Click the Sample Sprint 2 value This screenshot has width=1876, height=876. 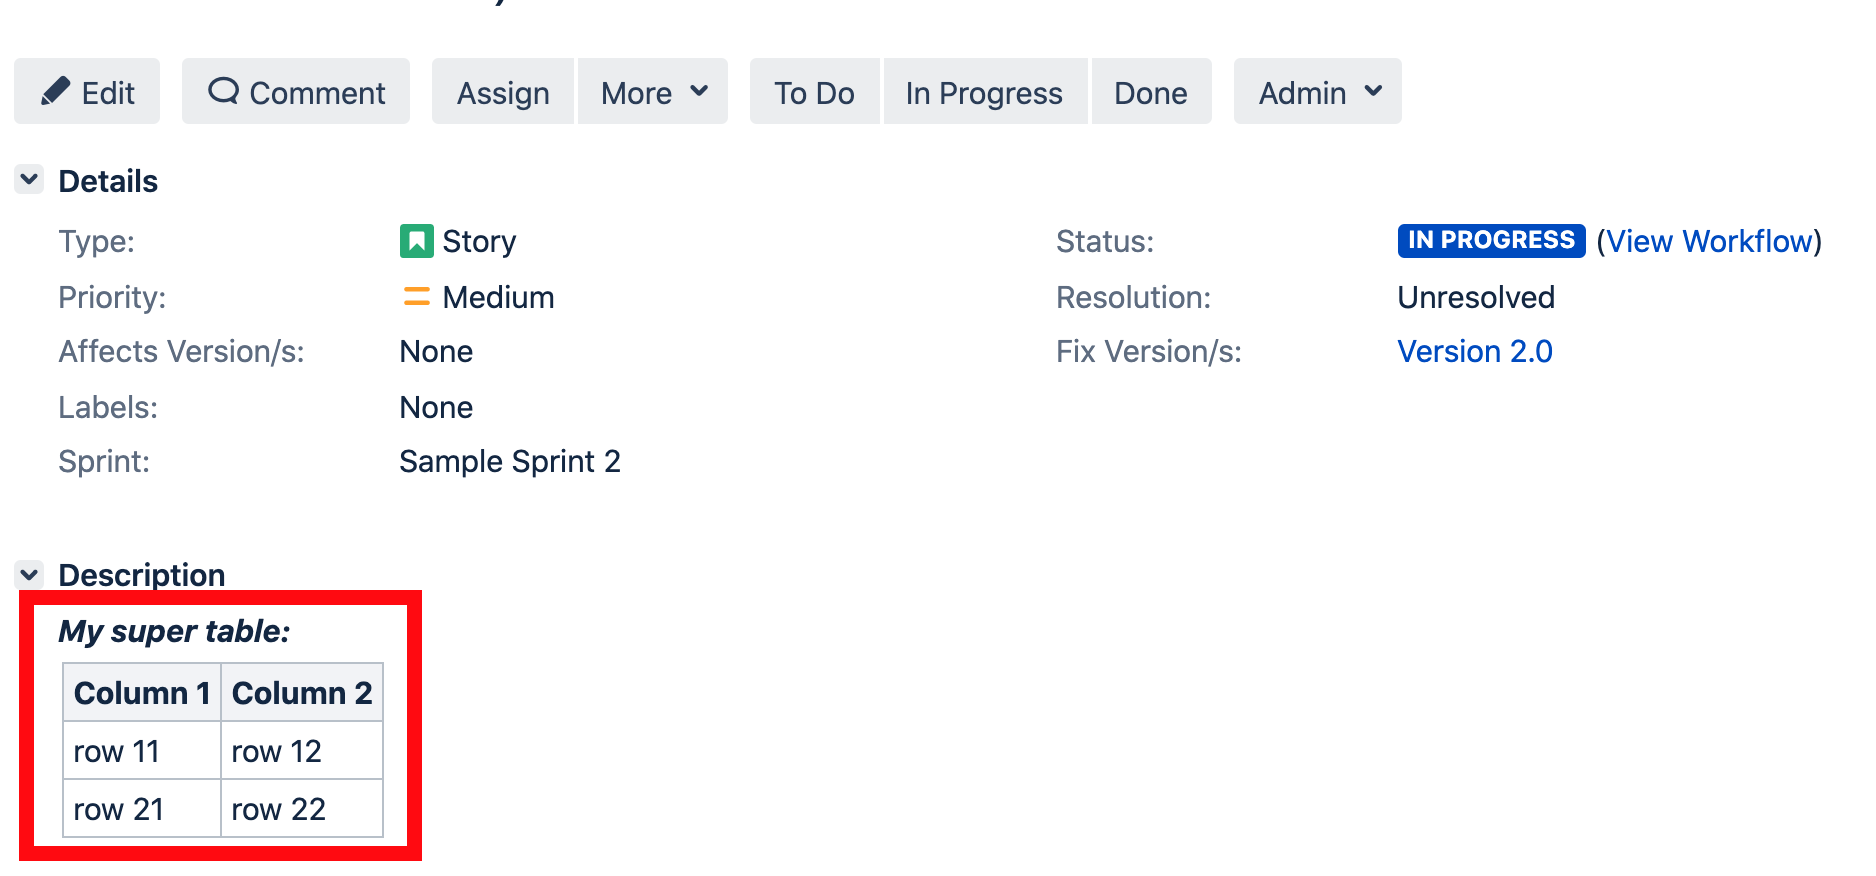(510, 461)
